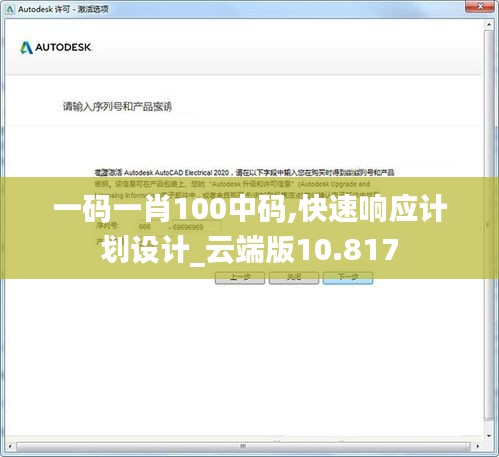
Task: Click the 下一步 (Next) button
Action: coord(348,277)
